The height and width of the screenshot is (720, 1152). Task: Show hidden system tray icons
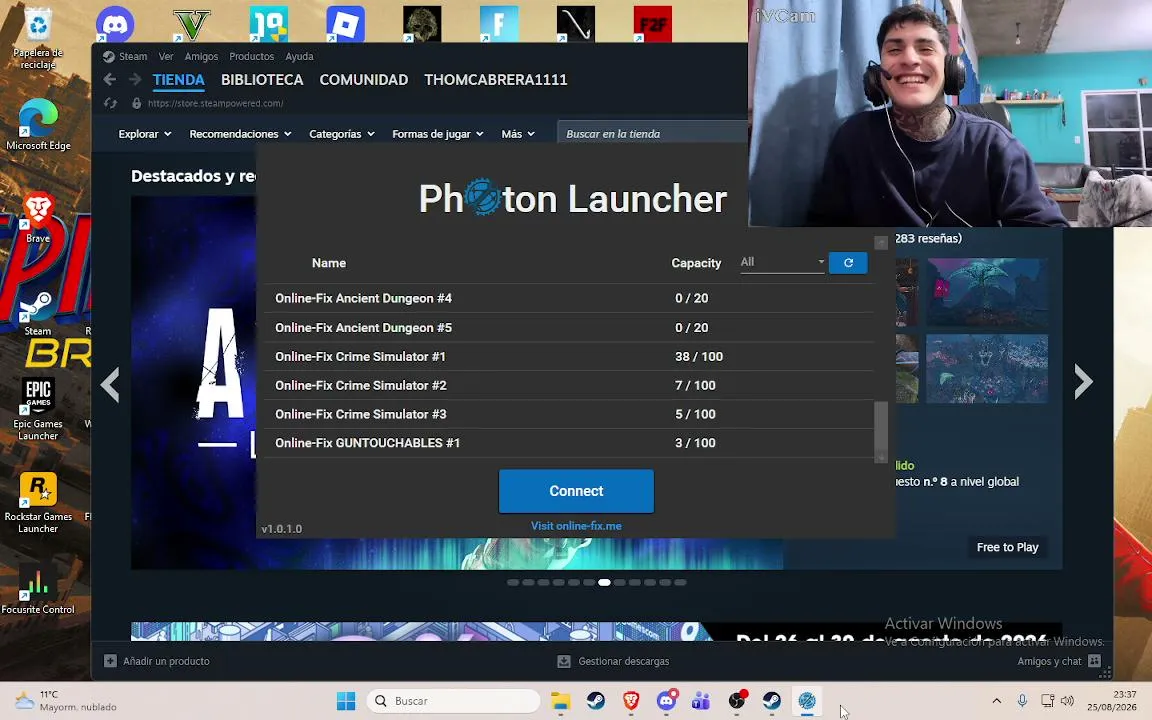996,701
